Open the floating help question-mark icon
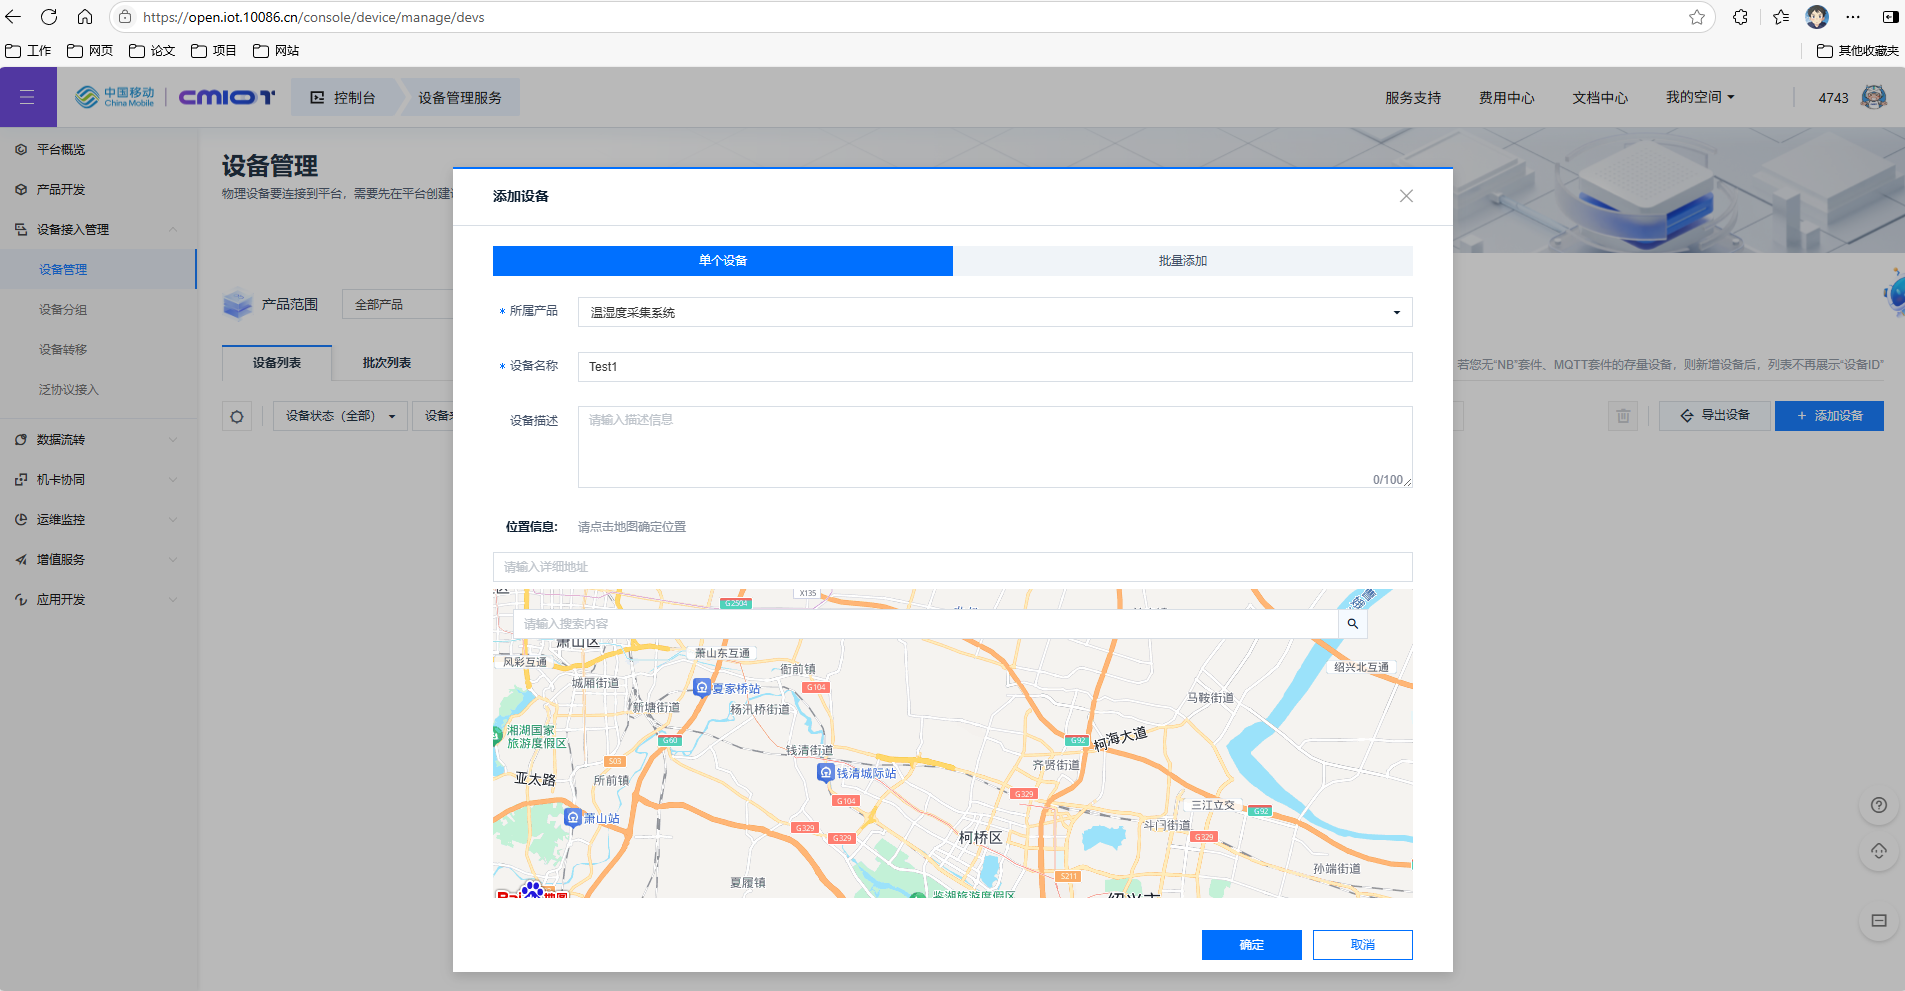Screen dimensions: 1905x991 pos(1878,805)
